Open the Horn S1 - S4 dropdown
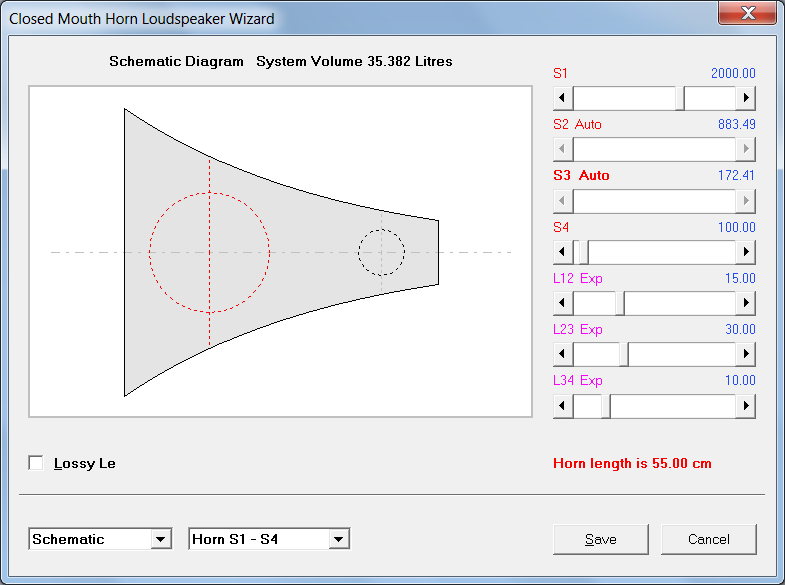Screen dimensions: 785x585 point(338,539)
